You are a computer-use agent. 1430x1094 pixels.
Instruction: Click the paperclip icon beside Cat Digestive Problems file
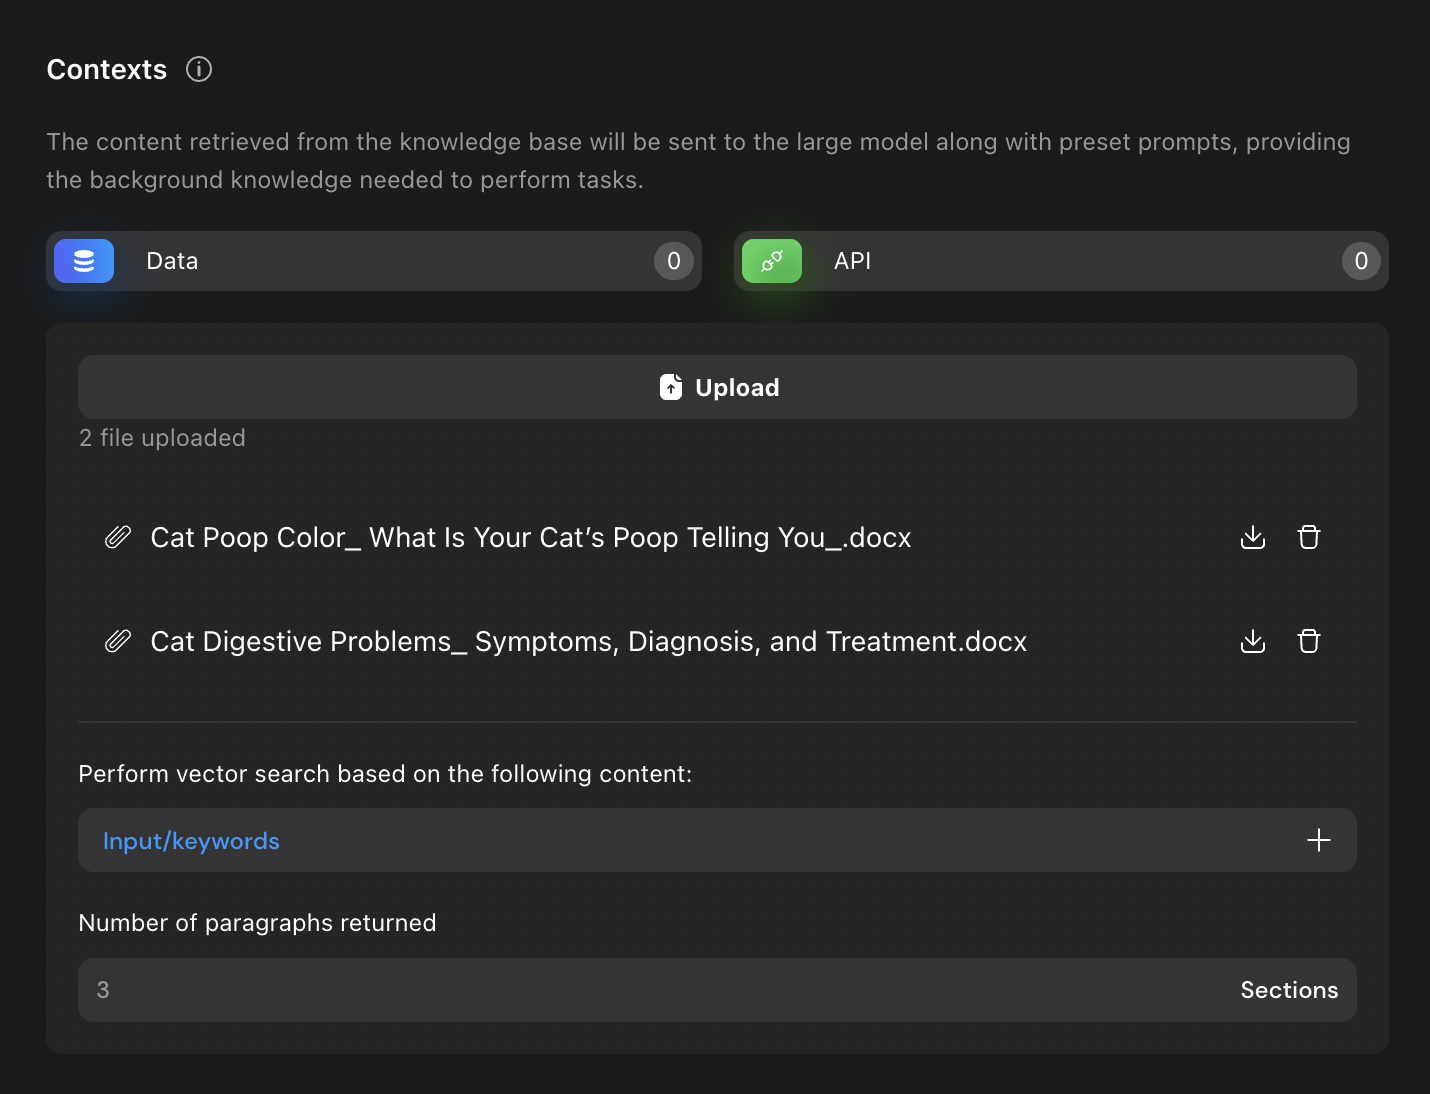118,641
